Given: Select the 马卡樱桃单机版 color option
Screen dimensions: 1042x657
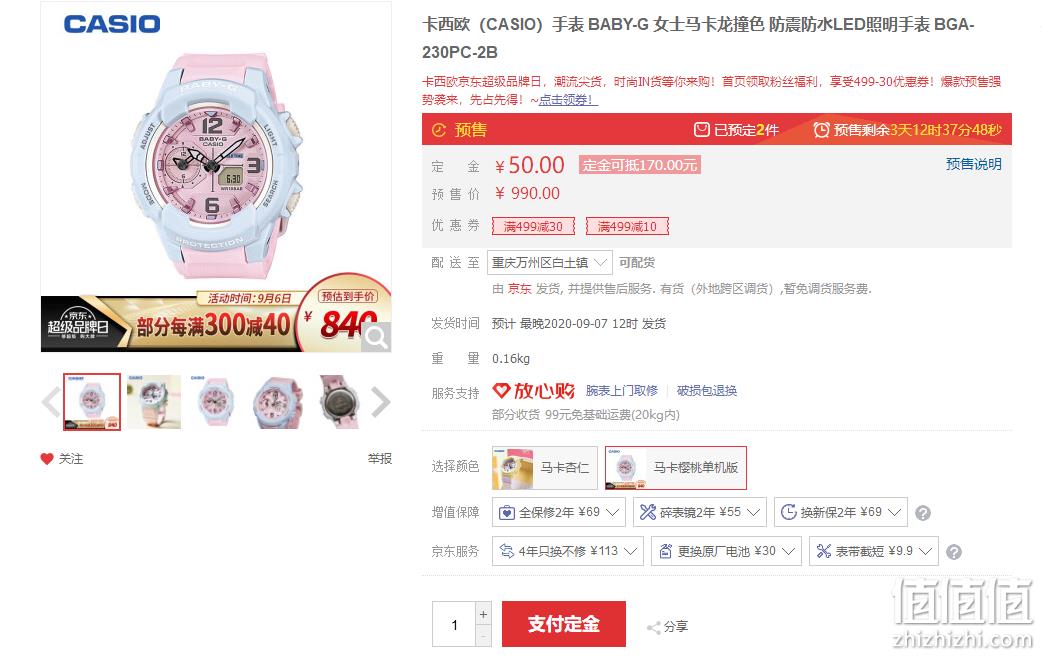Looking at the screenshot, I should pos(676,468).
